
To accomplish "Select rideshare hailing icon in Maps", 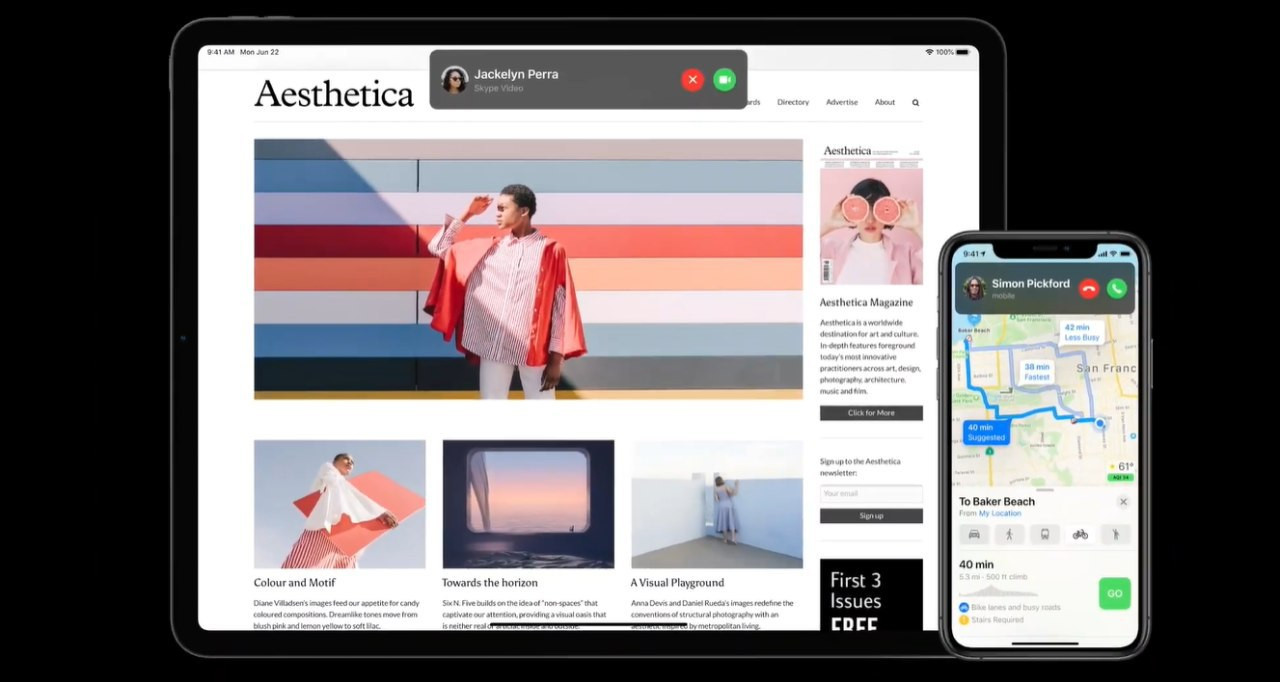I will coord(1116,534).
